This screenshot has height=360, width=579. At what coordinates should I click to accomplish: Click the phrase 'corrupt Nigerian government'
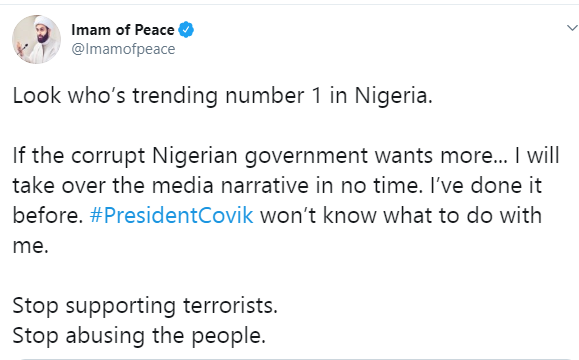pyautogui.click(x=219, y=156)
